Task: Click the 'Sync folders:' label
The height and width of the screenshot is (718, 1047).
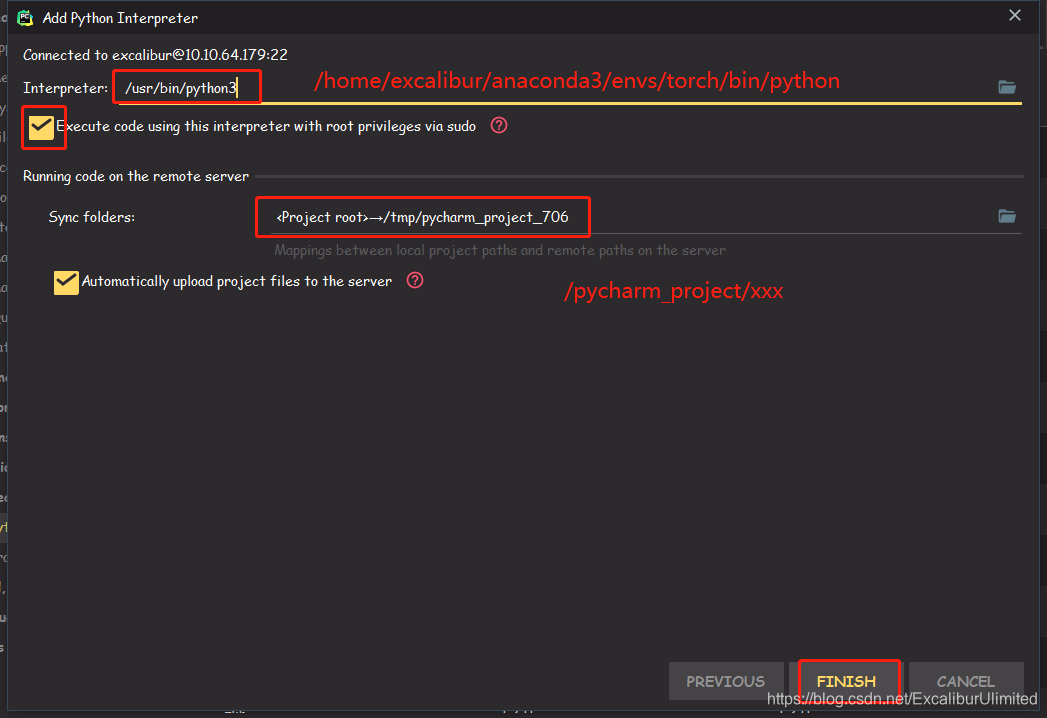Action: [x=91, y=217]
